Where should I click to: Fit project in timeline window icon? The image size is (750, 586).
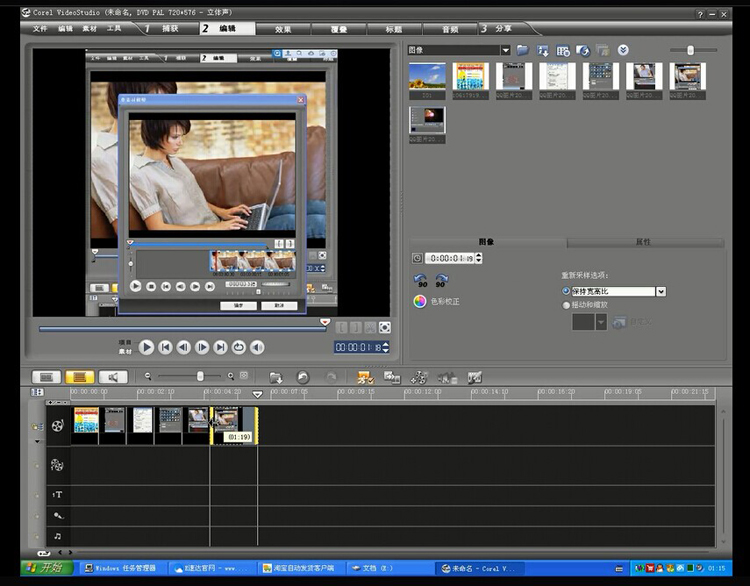point(243,376)
